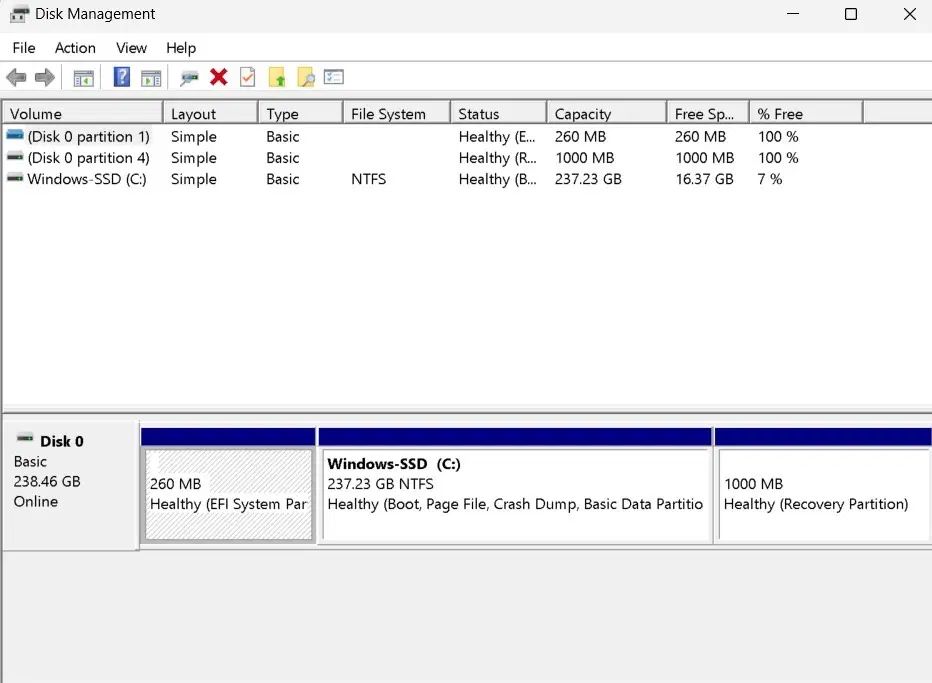This screenshot has width=932, height=683.
Task: Click the Healthy (E... status cell
Action: (497, 137)
